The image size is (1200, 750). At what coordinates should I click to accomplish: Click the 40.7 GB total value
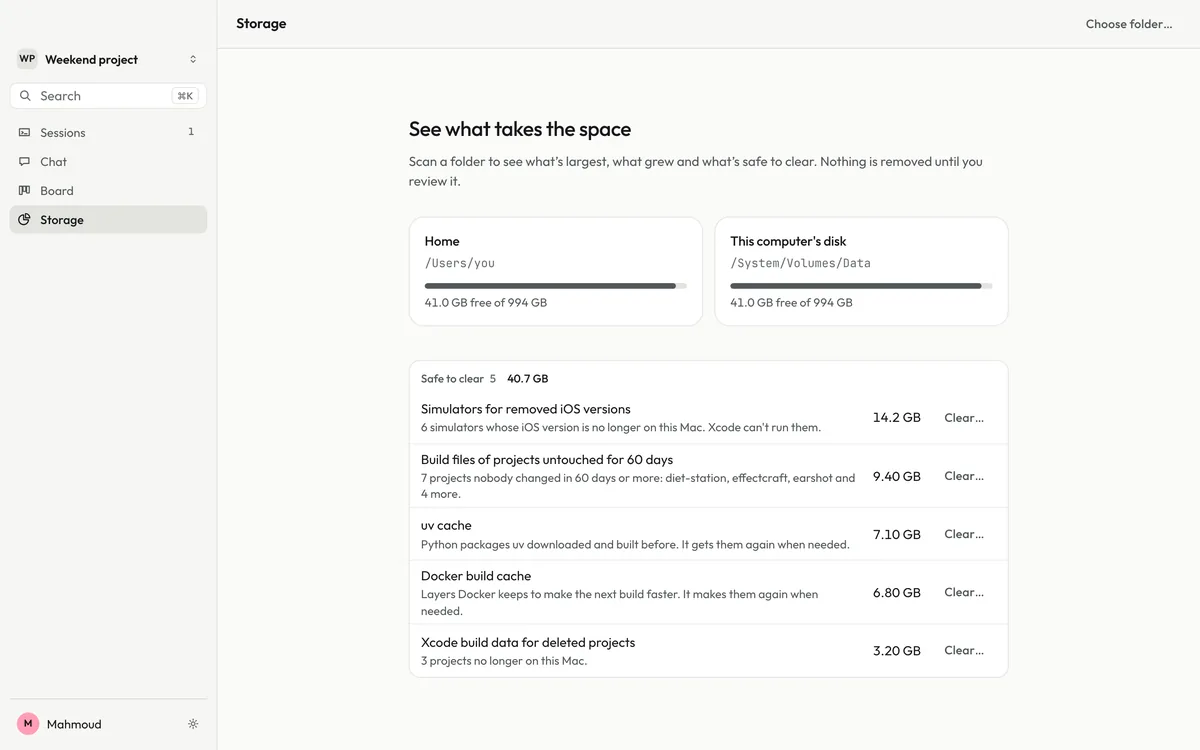pos(528,379)
